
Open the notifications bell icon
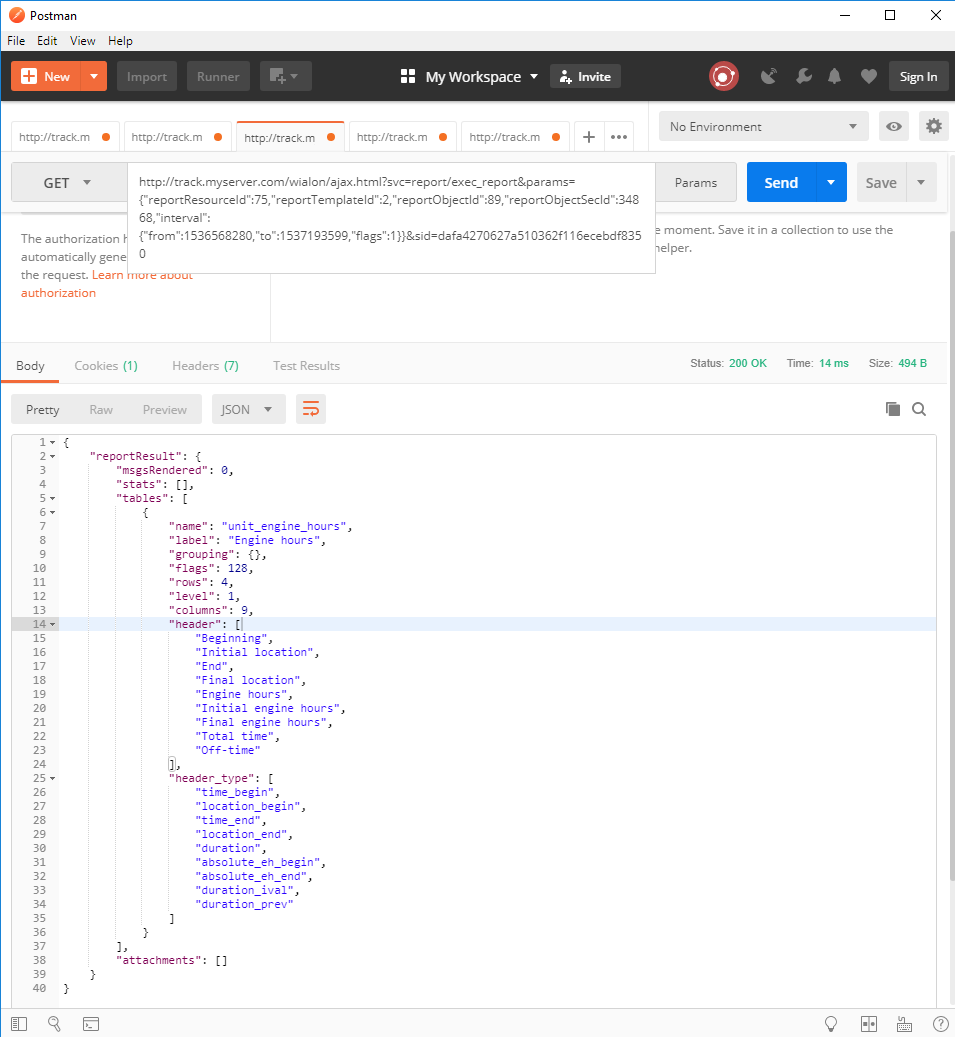coord(835,76)
